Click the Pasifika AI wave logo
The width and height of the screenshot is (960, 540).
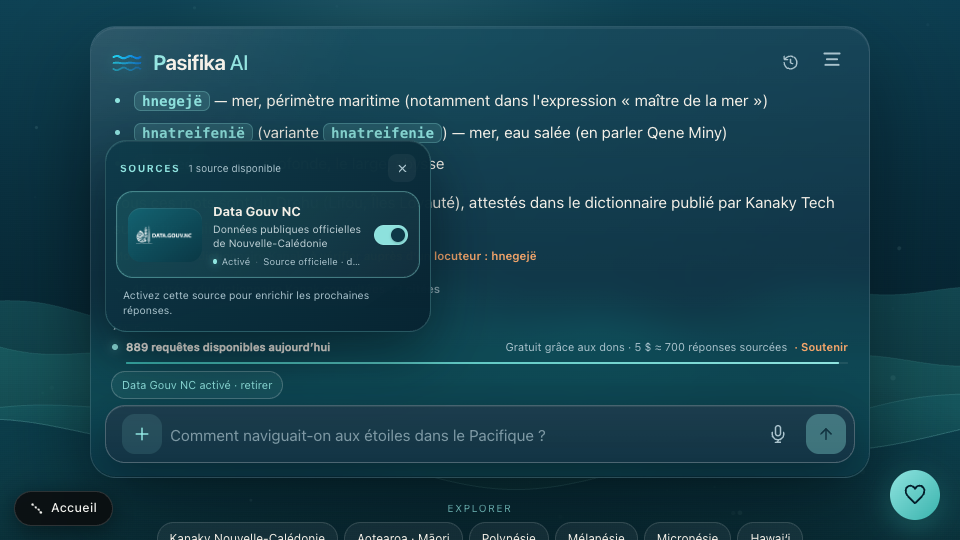[x=127, y=62]
